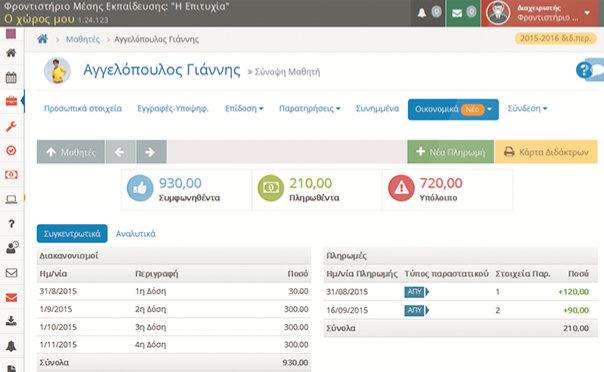
Task: Open the sidebar wrench tools icon
Action: click(11, 126)
